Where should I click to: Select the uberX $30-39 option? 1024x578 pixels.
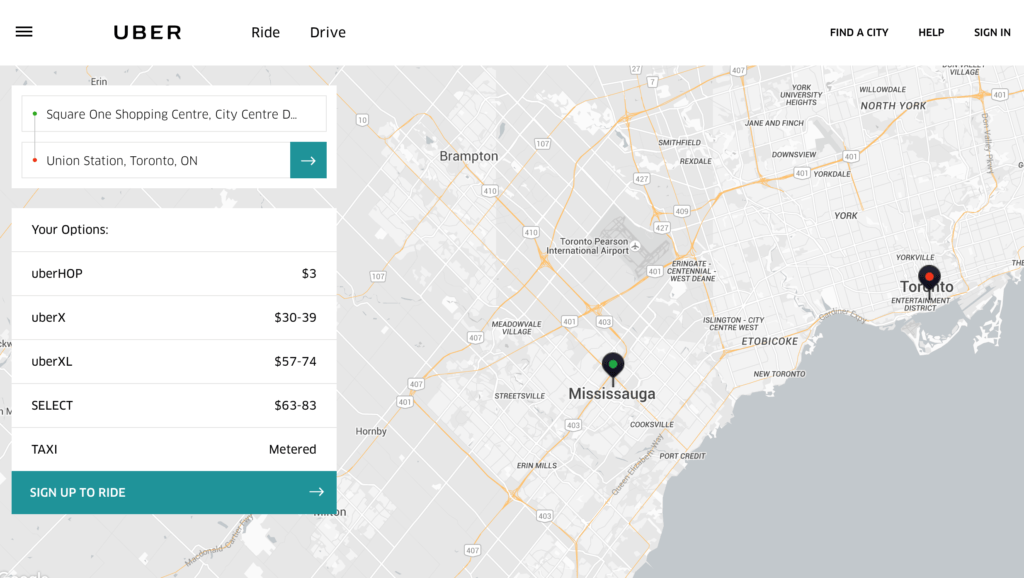[x=173, y=317]
